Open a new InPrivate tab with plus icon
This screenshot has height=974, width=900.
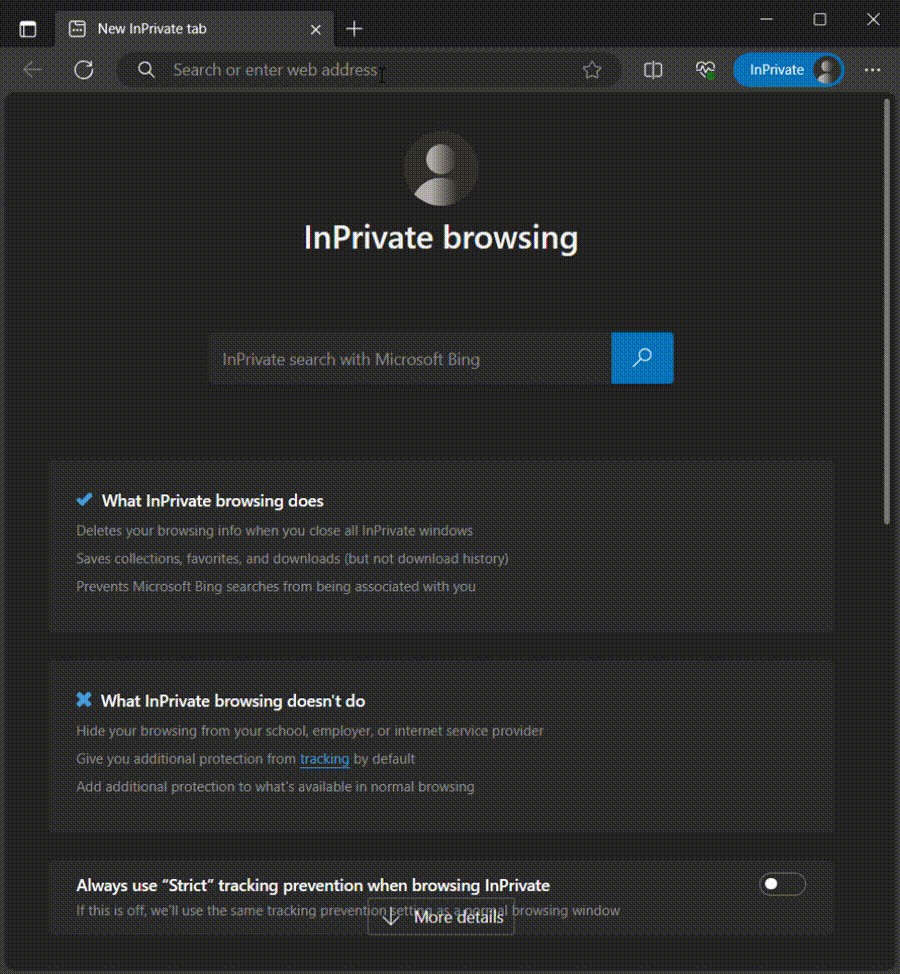(354, 29)
